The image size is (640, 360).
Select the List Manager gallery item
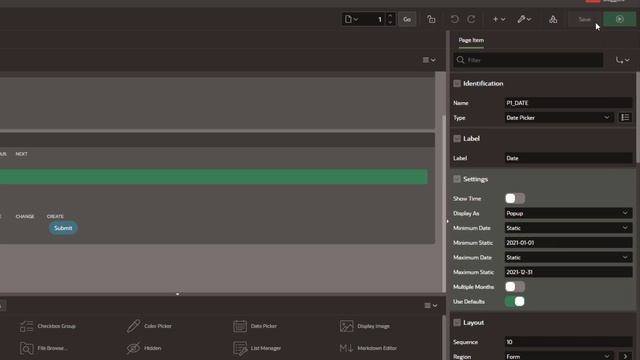(x=257, y=348)
